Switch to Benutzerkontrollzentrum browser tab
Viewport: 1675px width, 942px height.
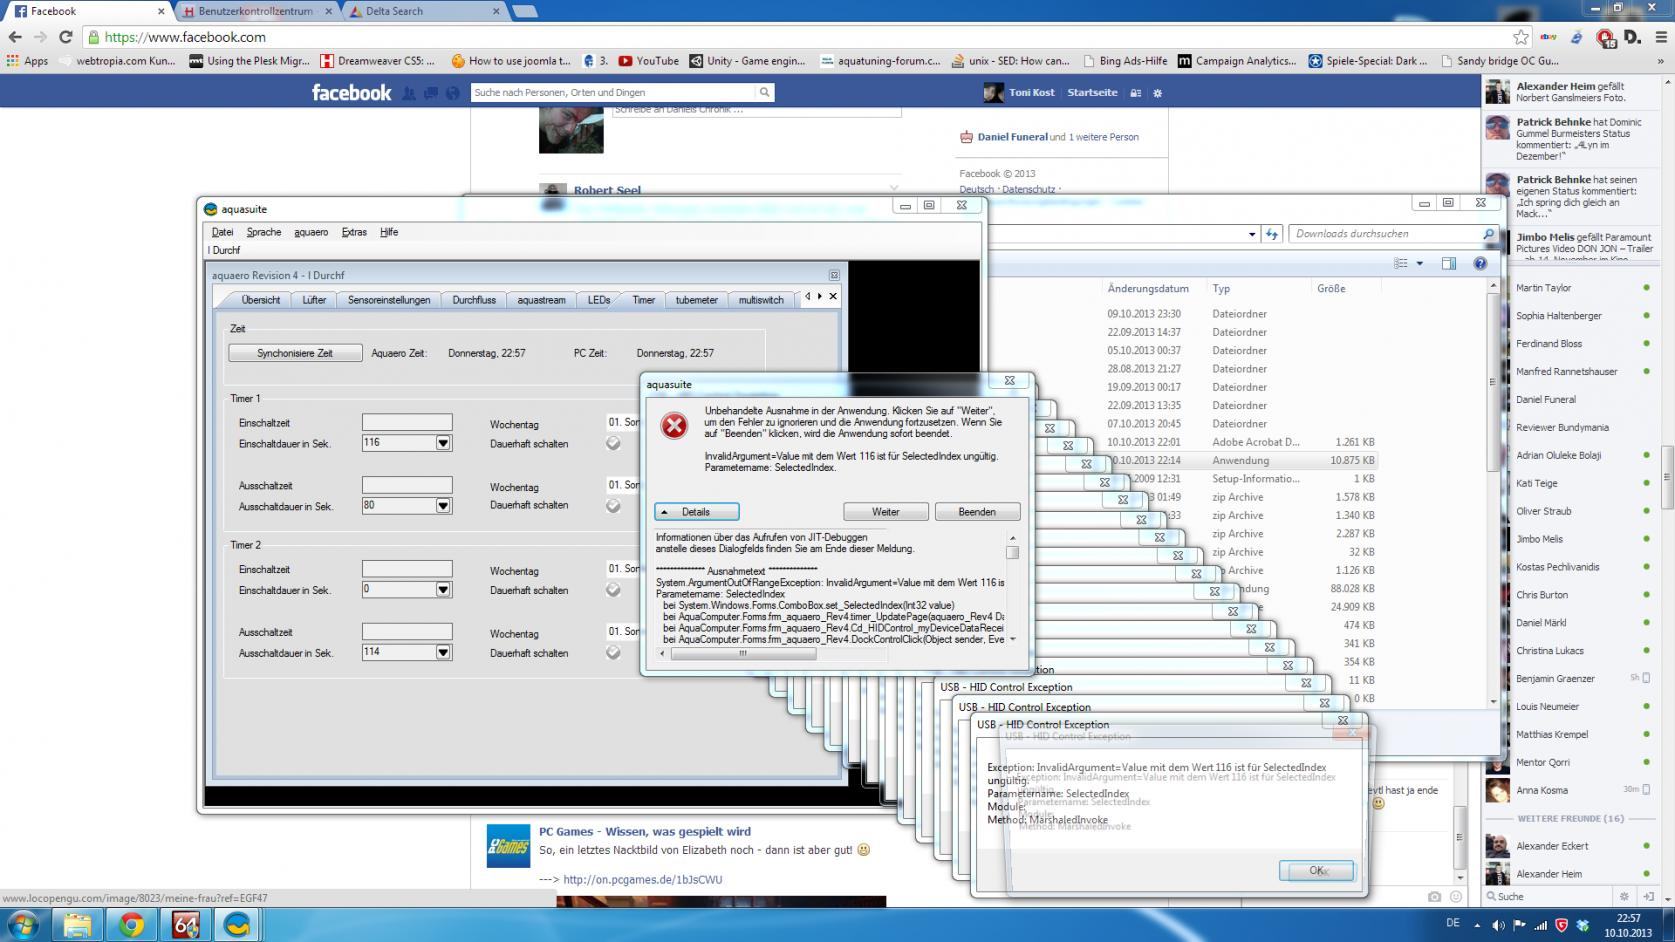point(254,11)
